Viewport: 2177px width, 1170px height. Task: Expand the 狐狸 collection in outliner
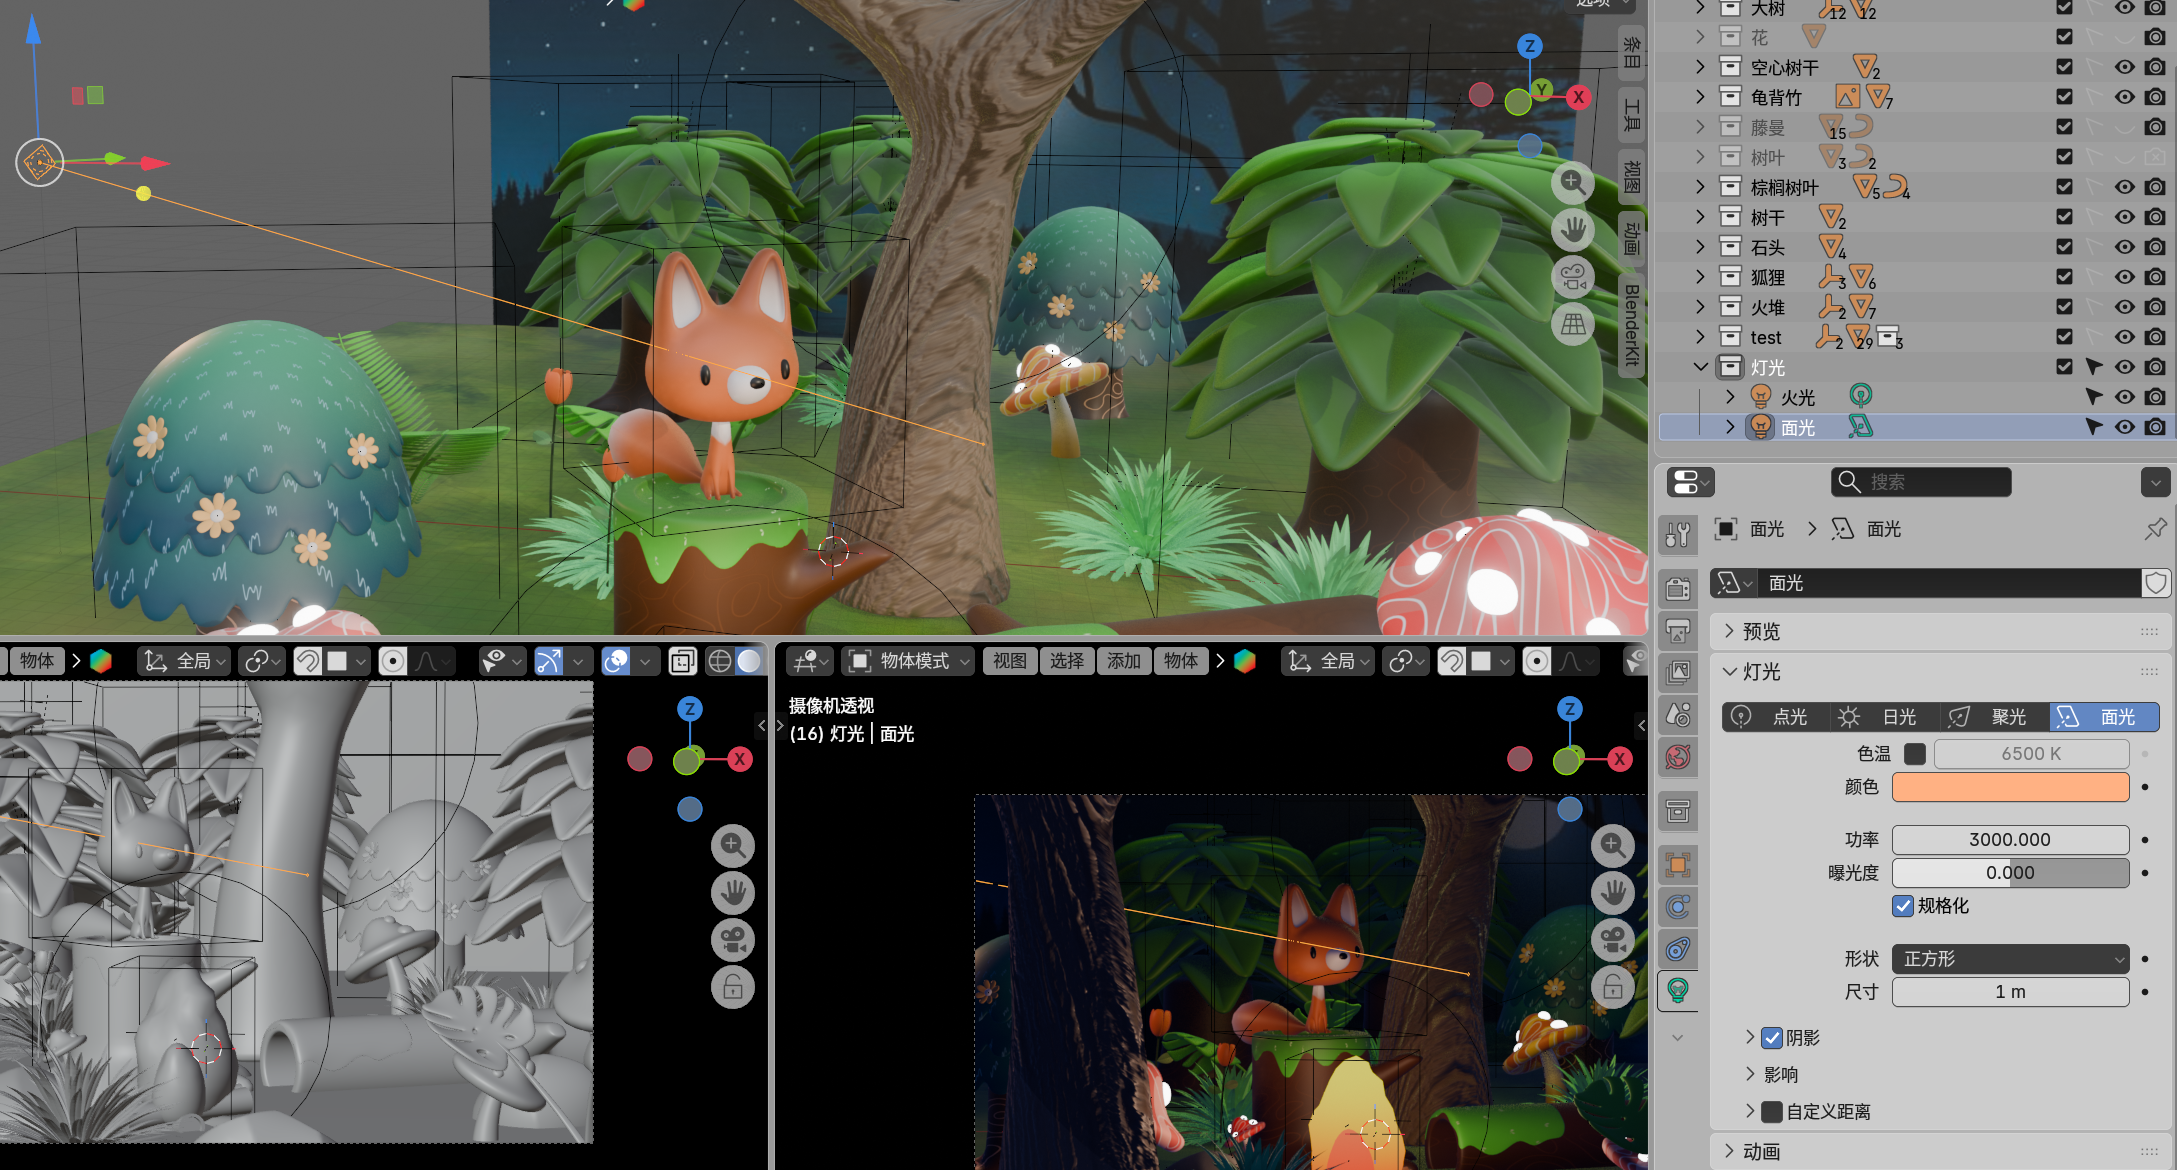1700,277
